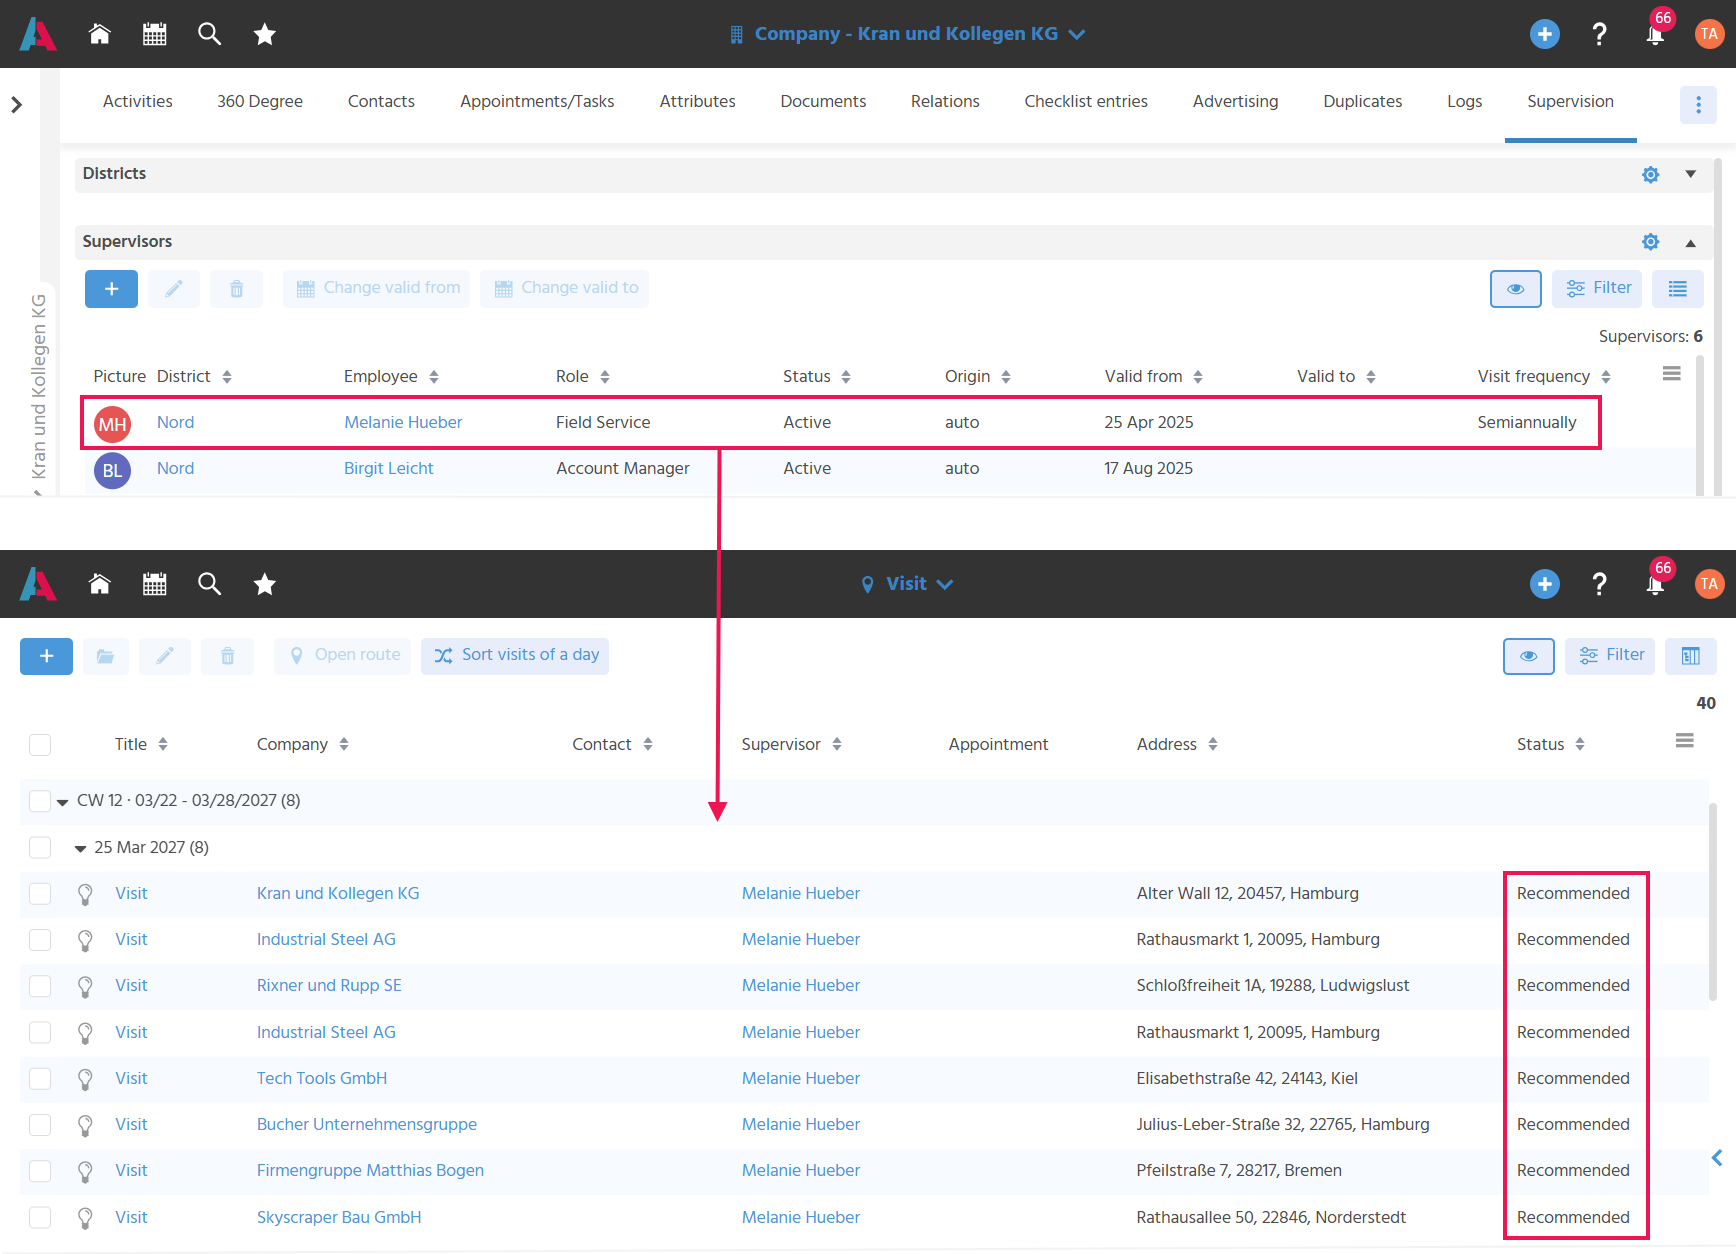Open the Company - Kran und Kollegen KG dropdown

point(907,34)
